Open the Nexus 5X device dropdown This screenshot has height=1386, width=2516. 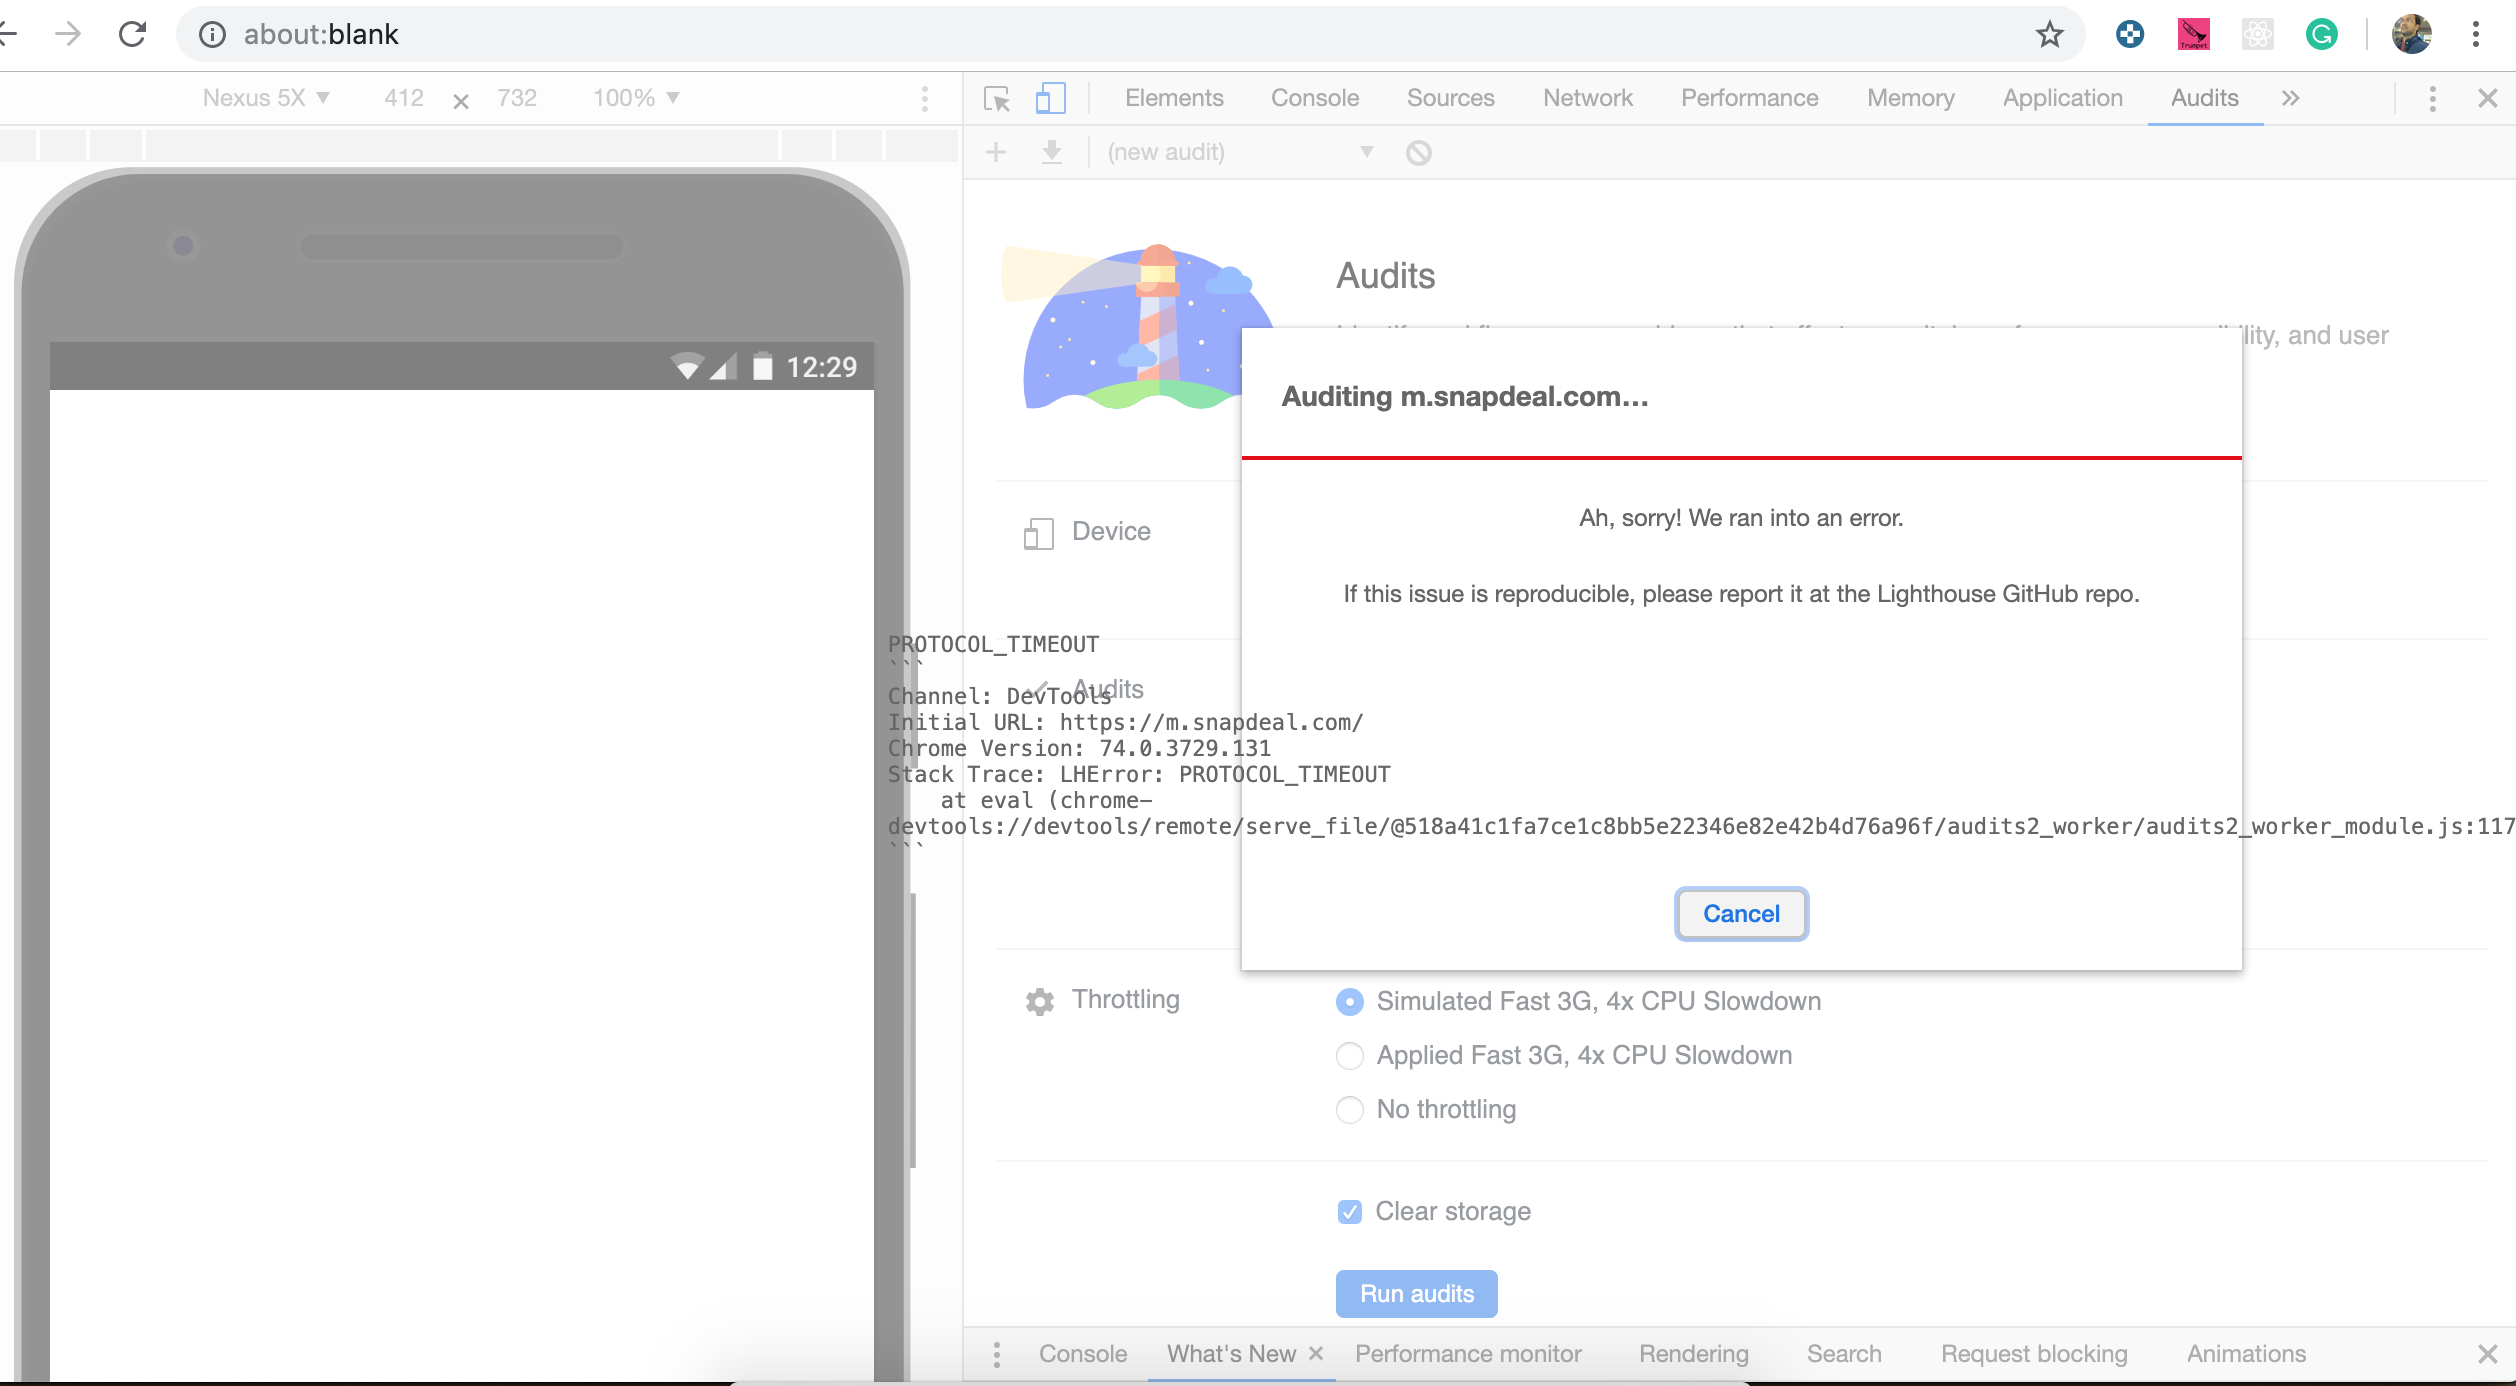click(x=265, y=98)
